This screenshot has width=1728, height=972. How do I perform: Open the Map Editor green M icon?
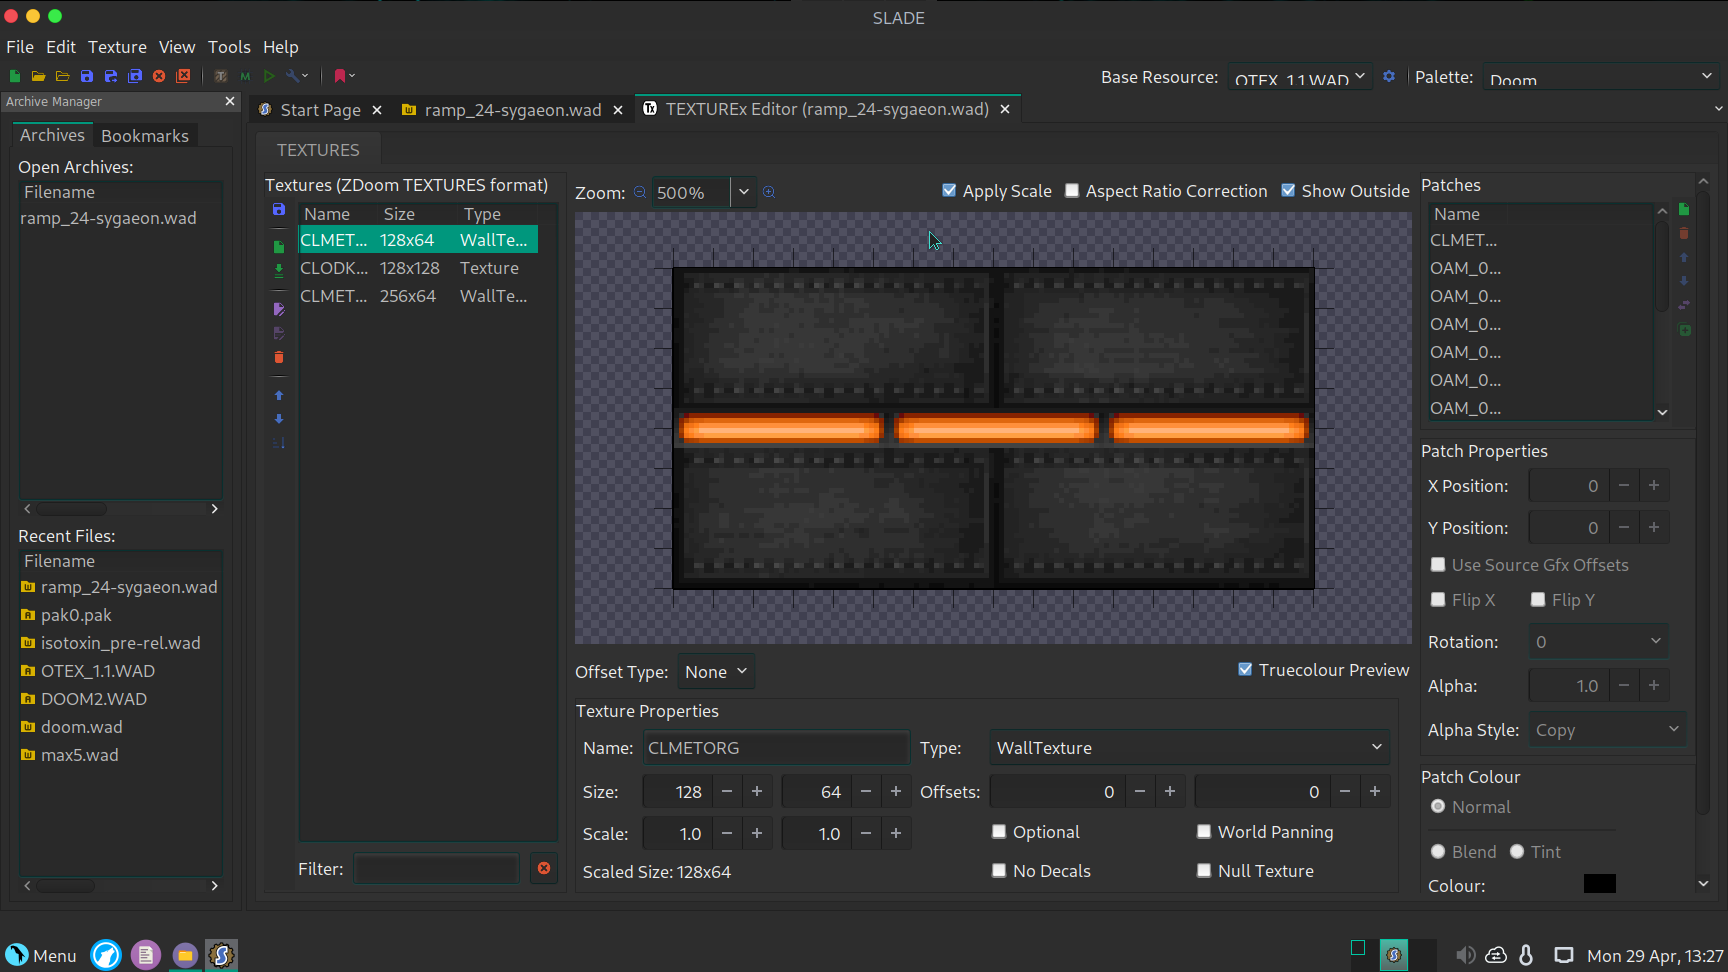[245, 76]
